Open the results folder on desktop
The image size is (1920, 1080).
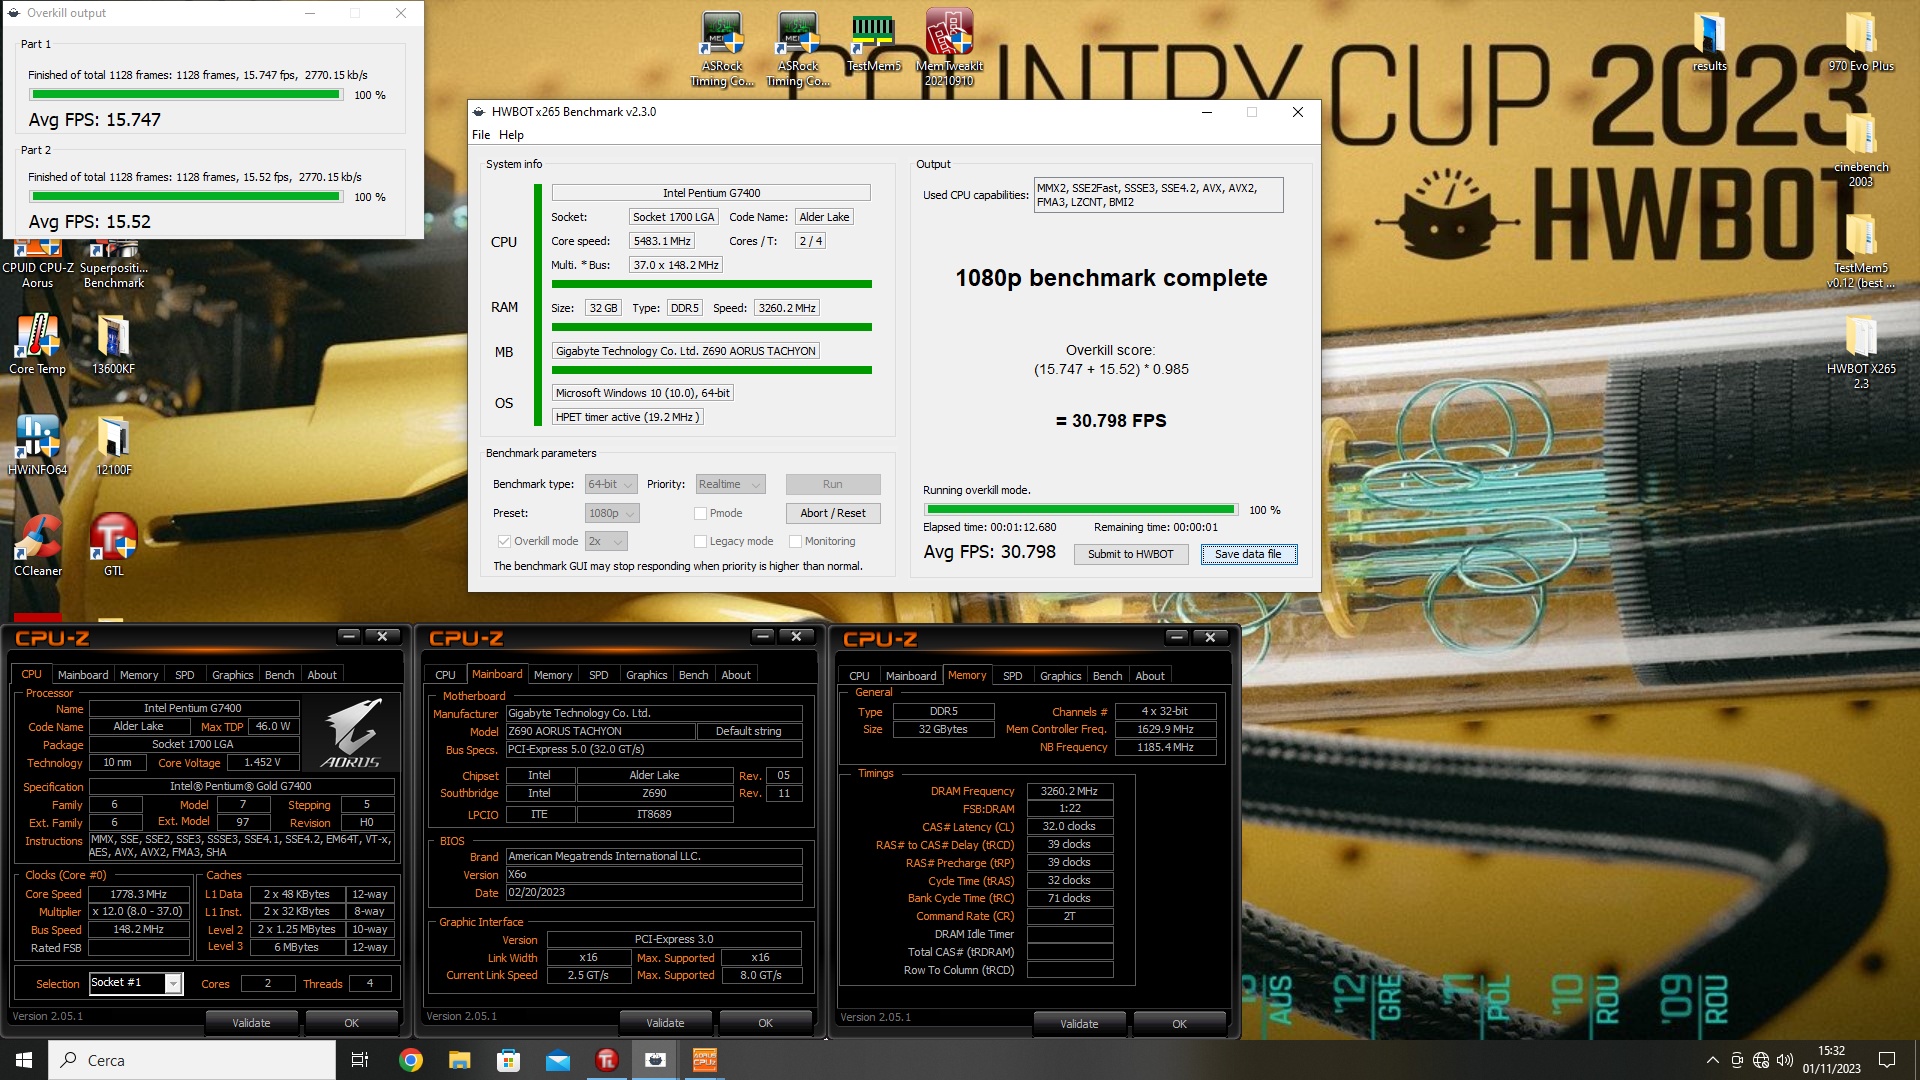[x=1709, y=41]
